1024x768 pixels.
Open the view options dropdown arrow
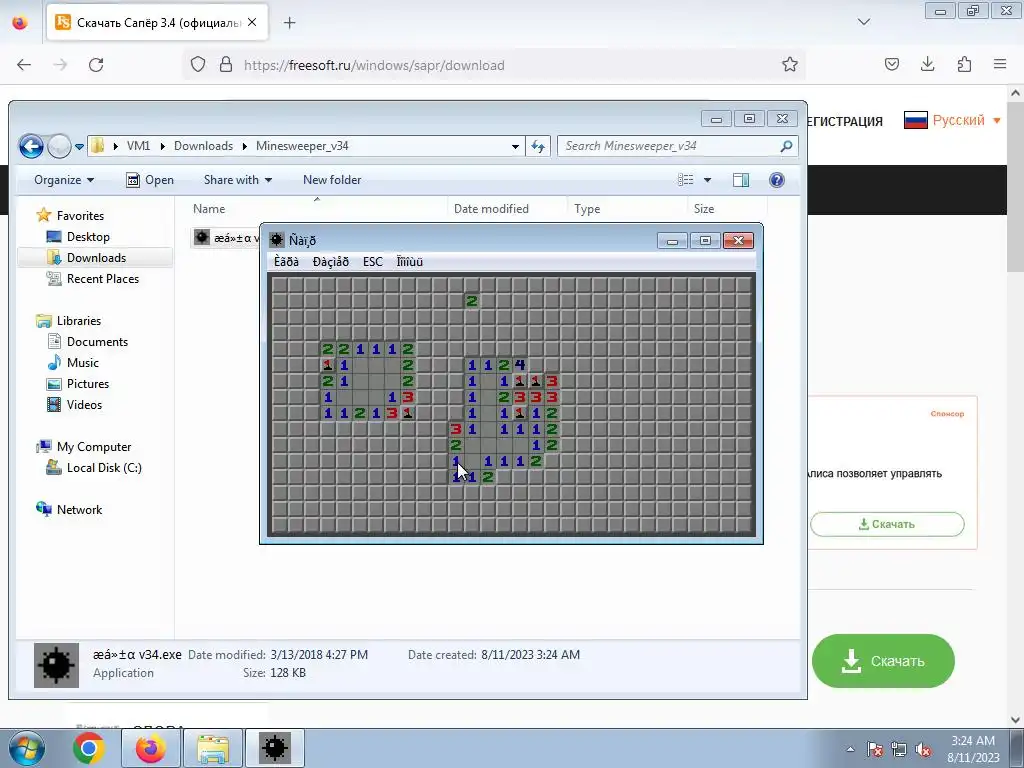707,180
